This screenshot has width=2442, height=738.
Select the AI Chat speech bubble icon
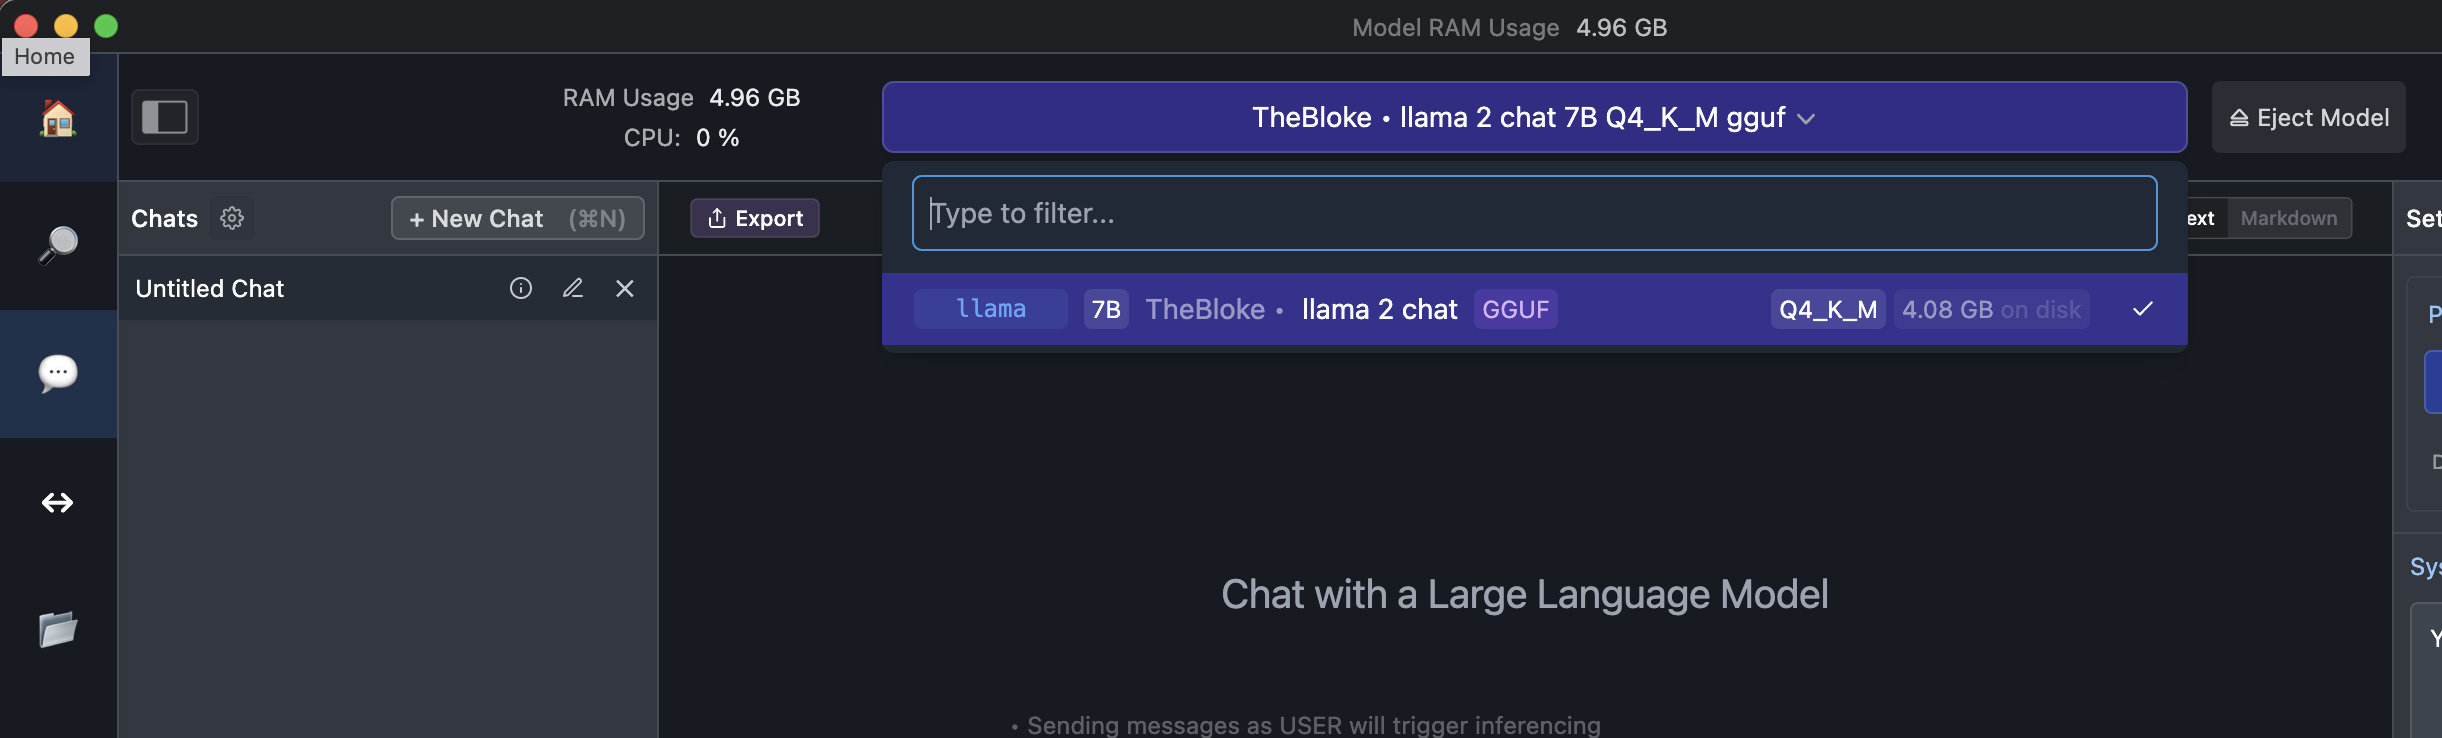(x=58, y=373)
